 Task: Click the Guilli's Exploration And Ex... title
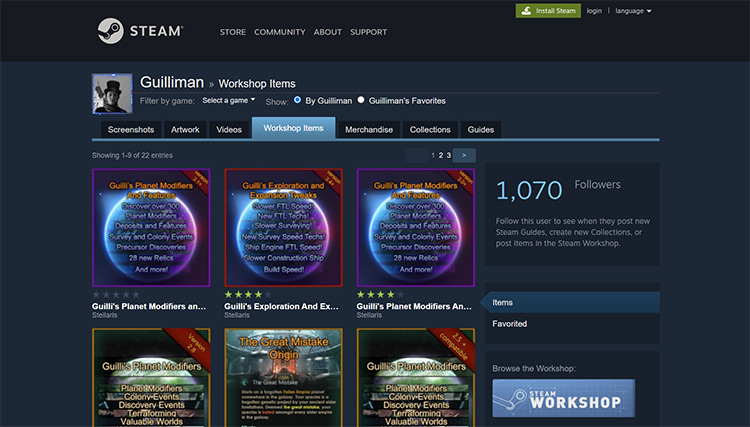click(x=281, y=307)
